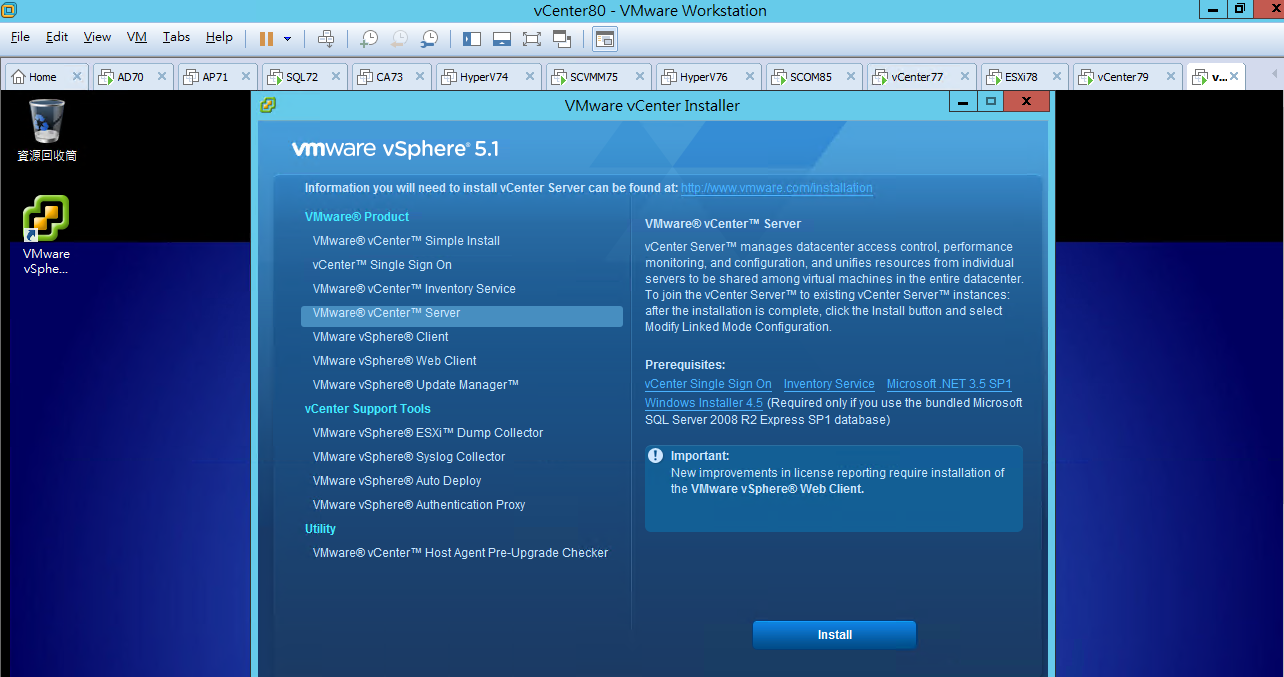Switch to Unity mode icon
The image size is (1284, 677).
562,39
